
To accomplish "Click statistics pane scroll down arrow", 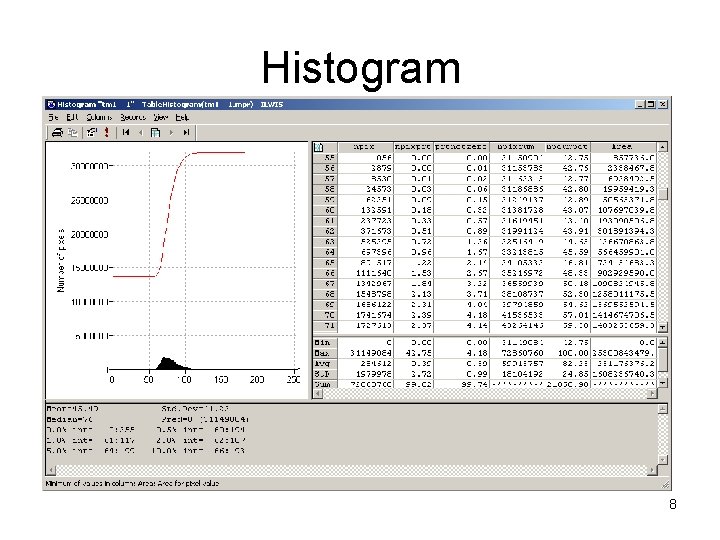I will click(663, 383).
